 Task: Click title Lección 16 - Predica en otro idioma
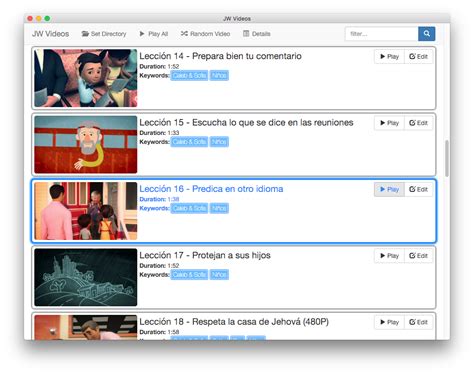(x=211, y=189)
